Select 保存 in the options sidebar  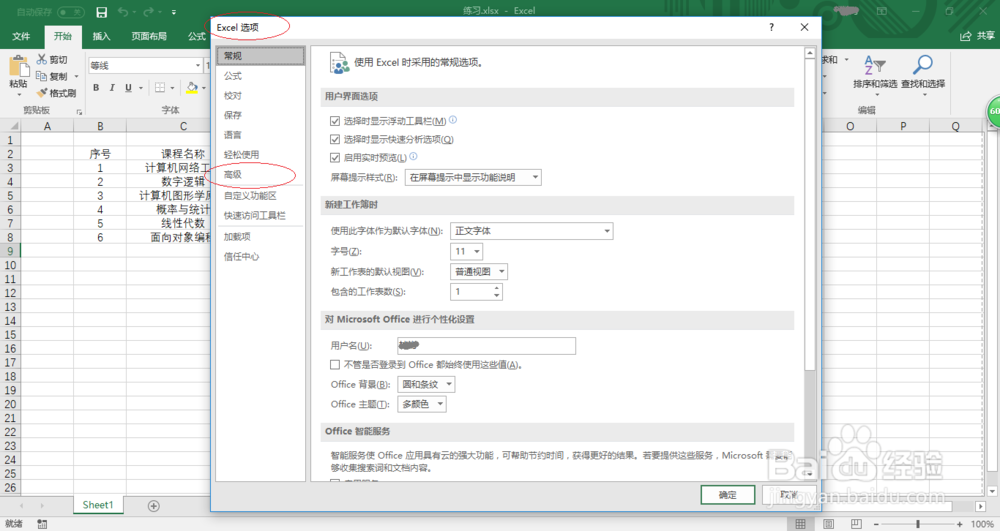[260, 115]
